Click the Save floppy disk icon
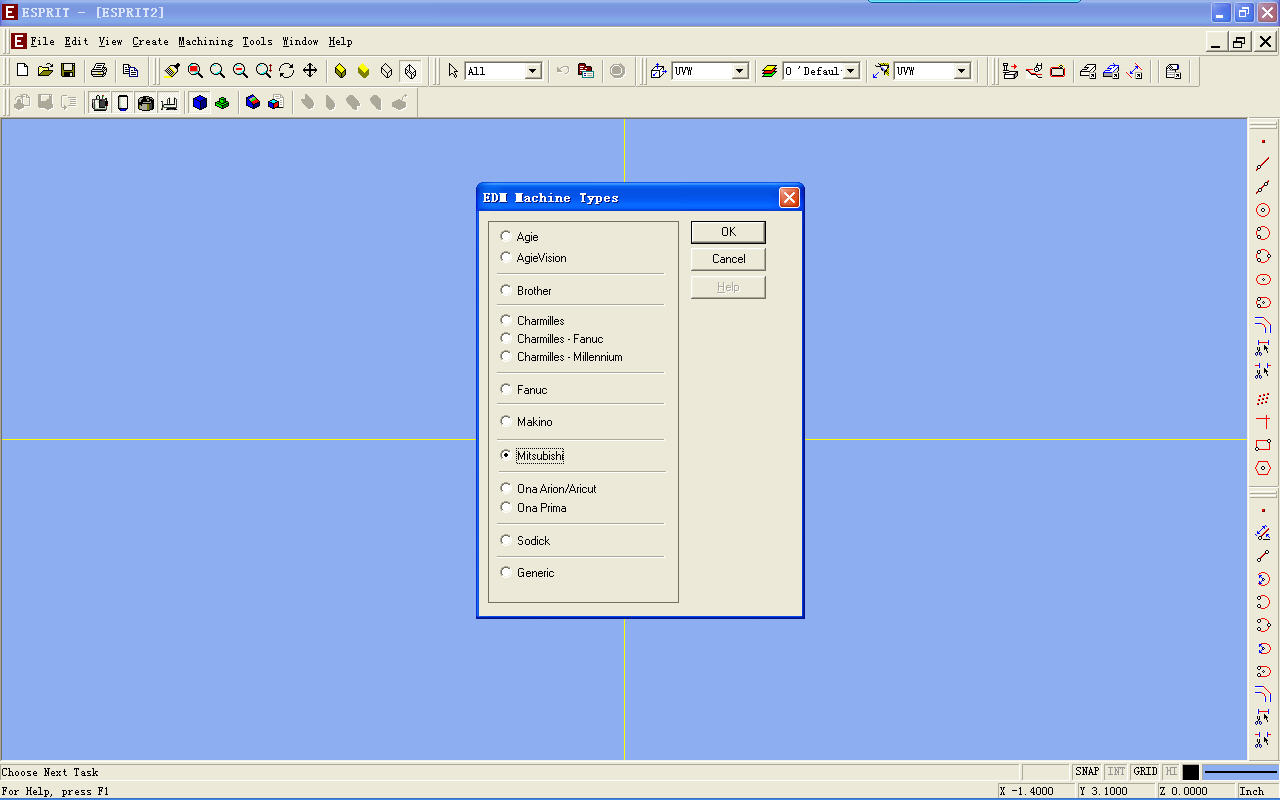This screenshot has width=1280, height=800. click(x=68, y=71)
